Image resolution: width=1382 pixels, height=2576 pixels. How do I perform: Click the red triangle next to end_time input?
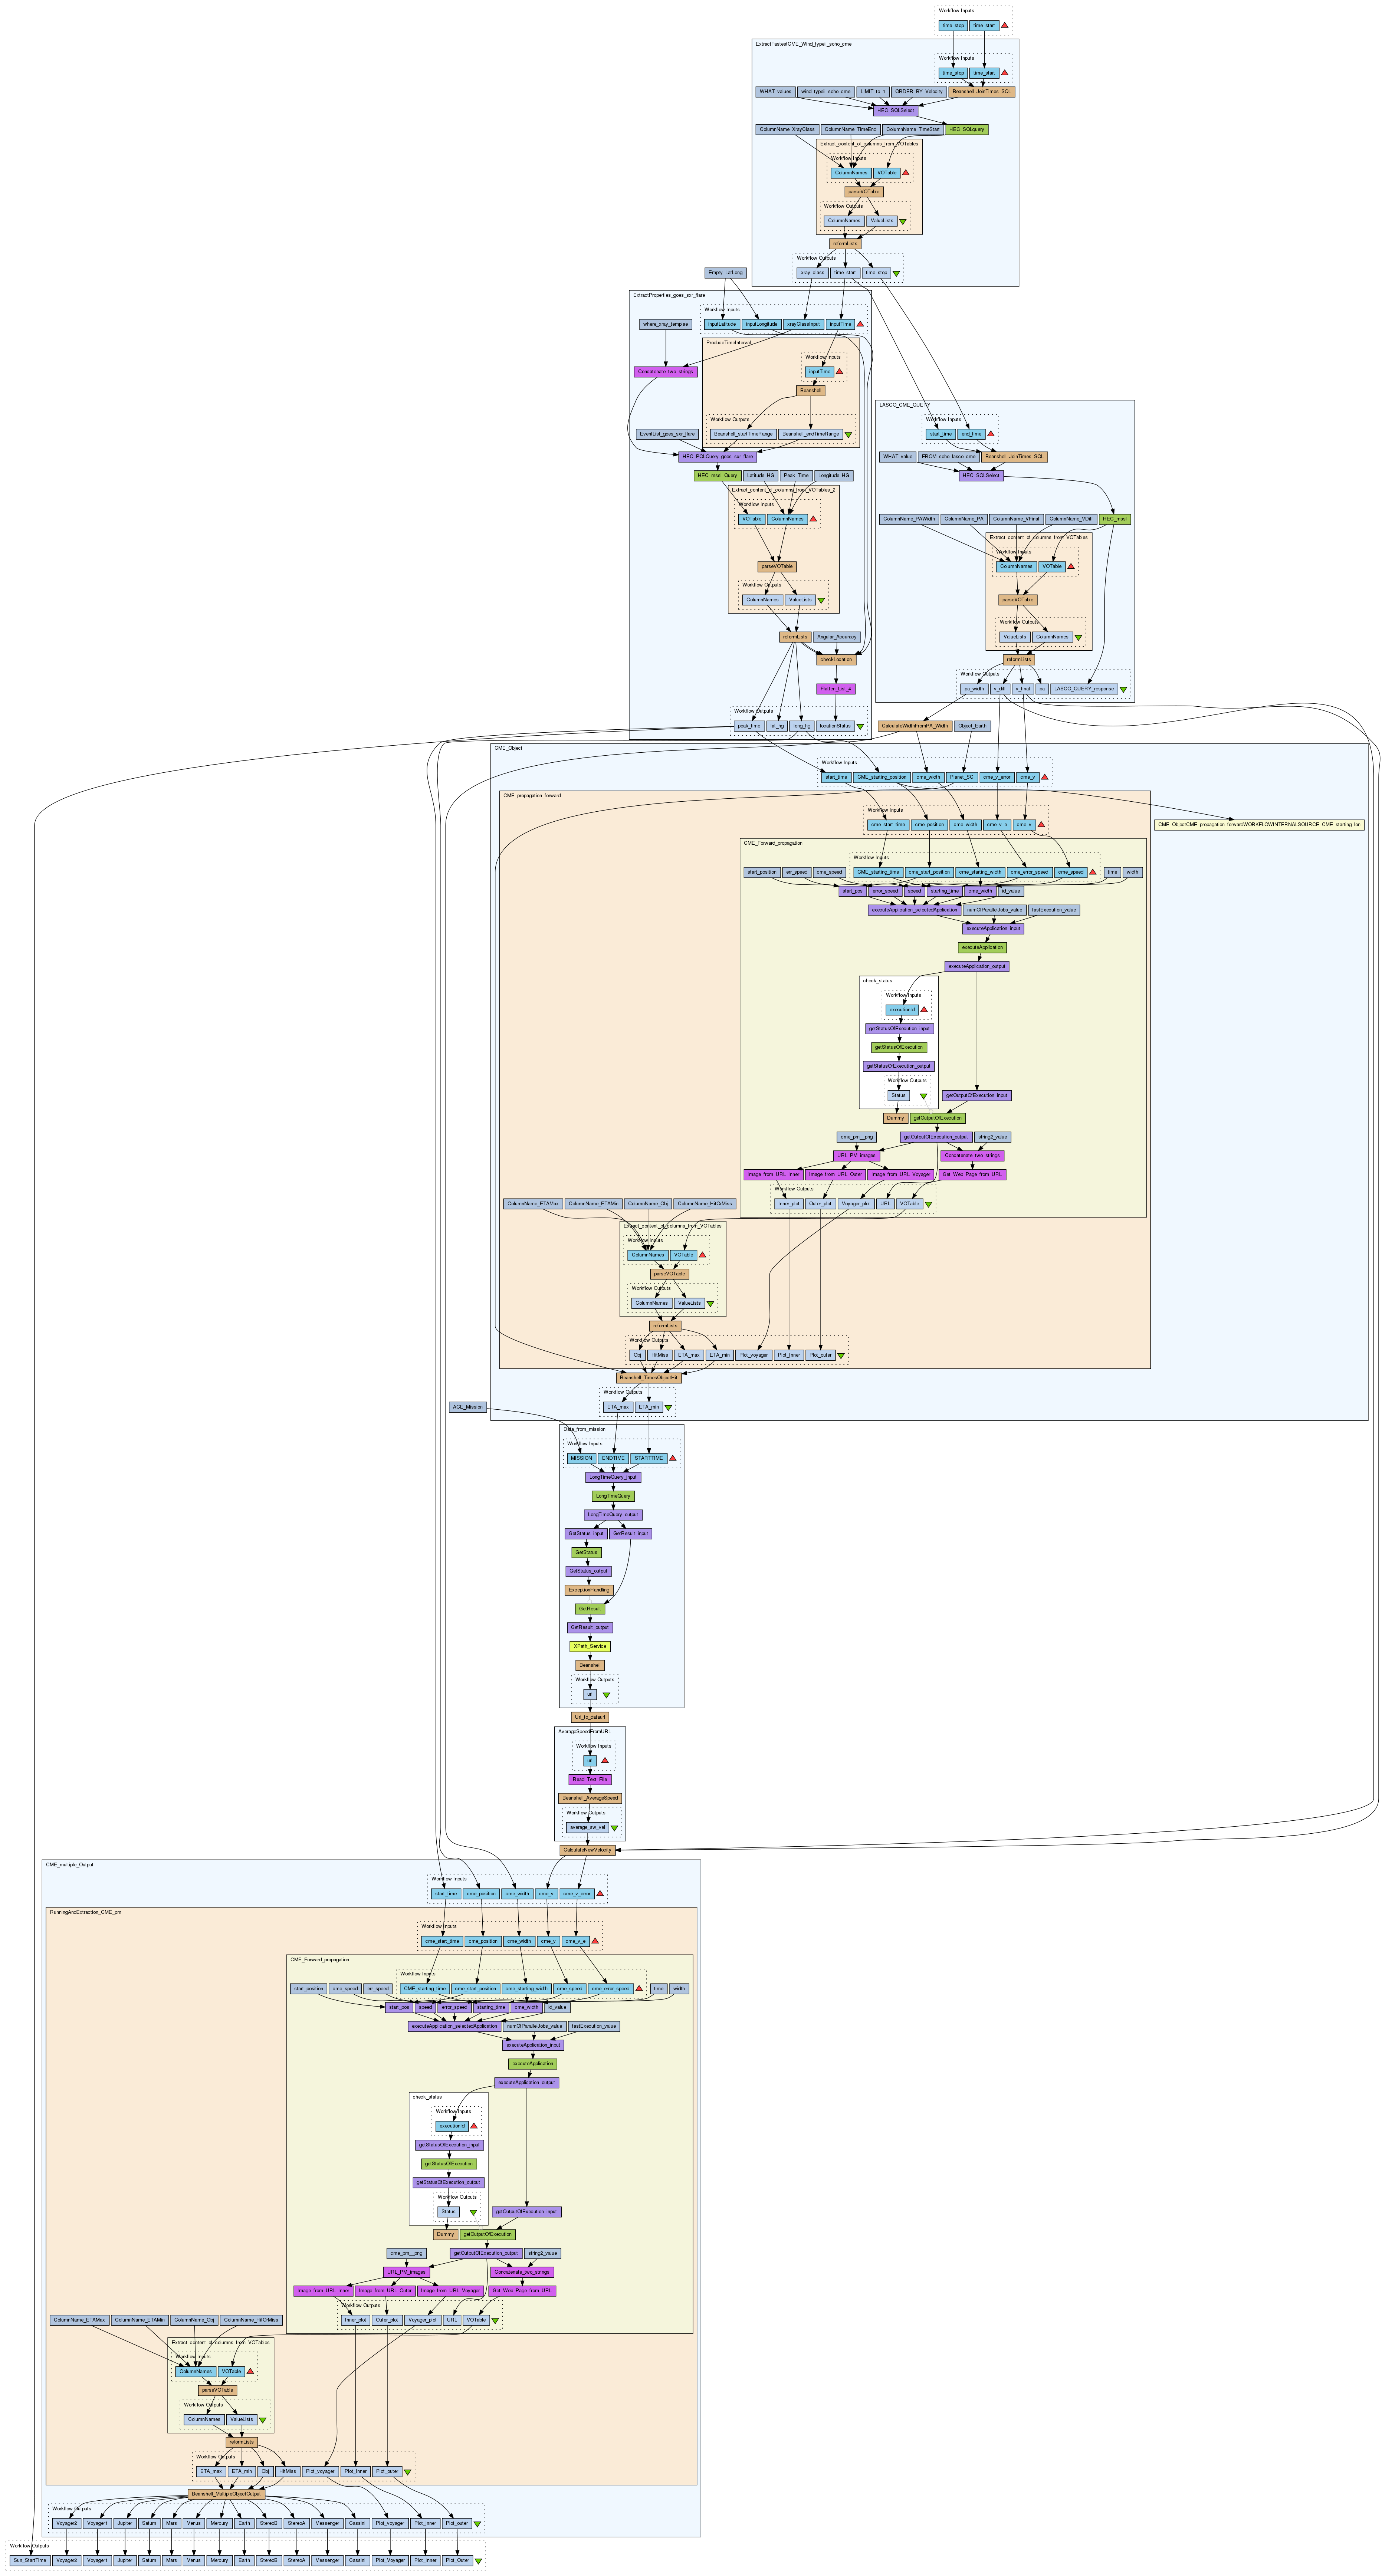(x=991, y=434)
